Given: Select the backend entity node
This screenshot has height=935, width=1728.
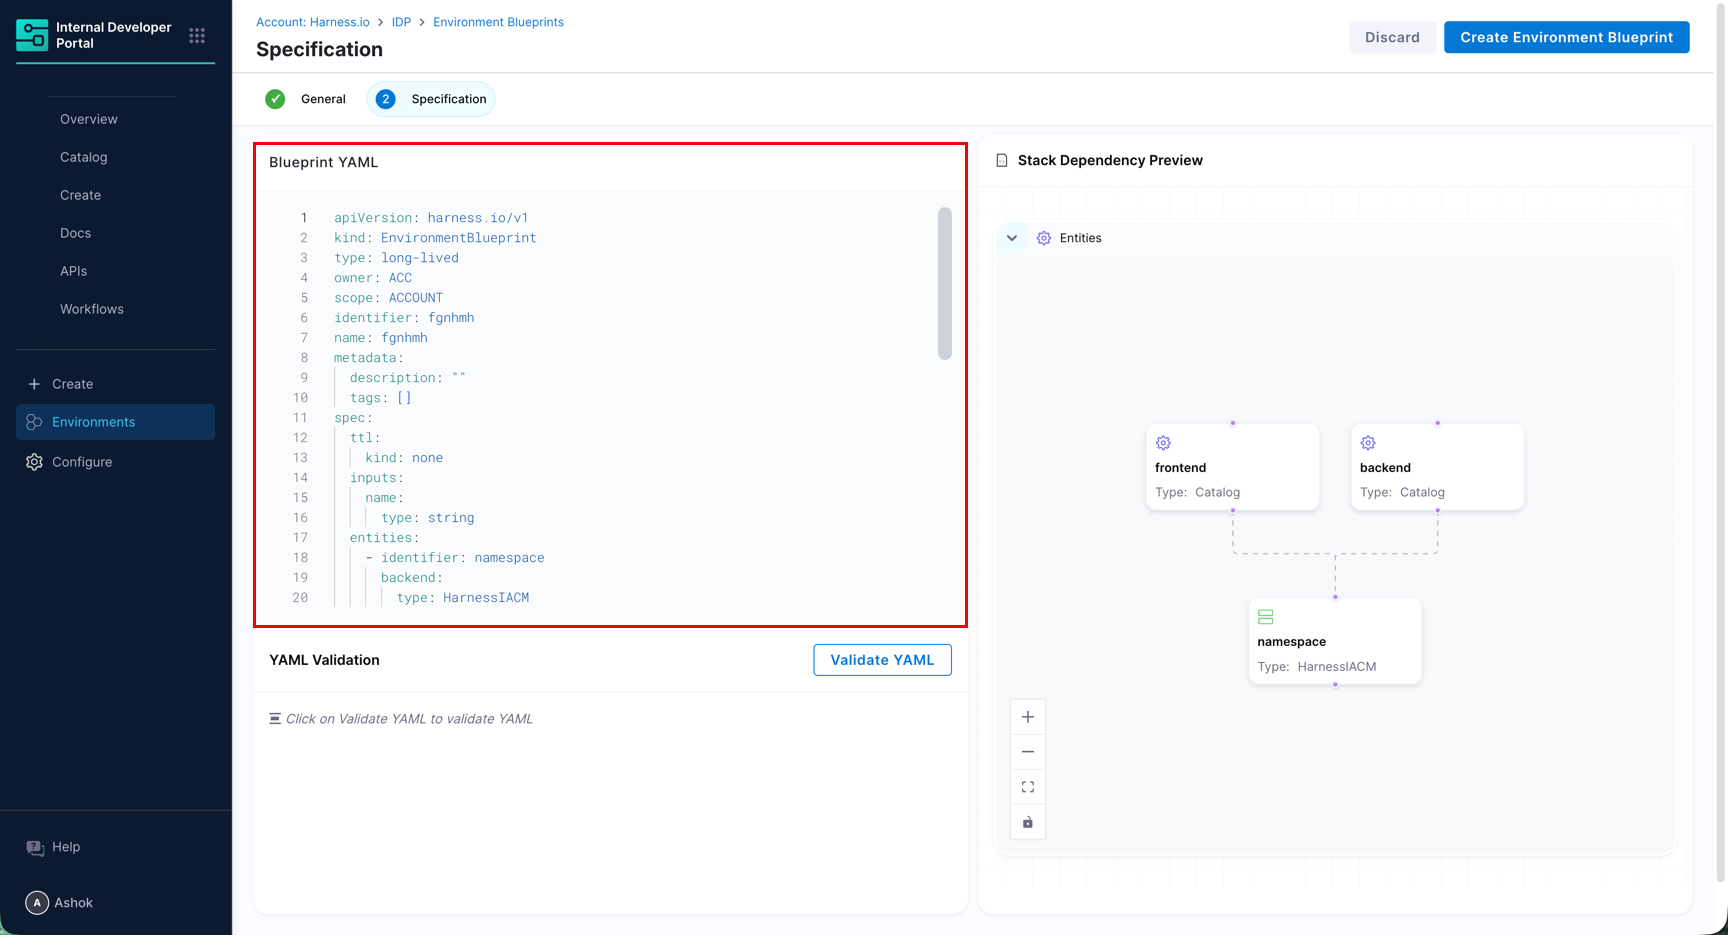Looking at the screenshot, I should point(1437,468).
